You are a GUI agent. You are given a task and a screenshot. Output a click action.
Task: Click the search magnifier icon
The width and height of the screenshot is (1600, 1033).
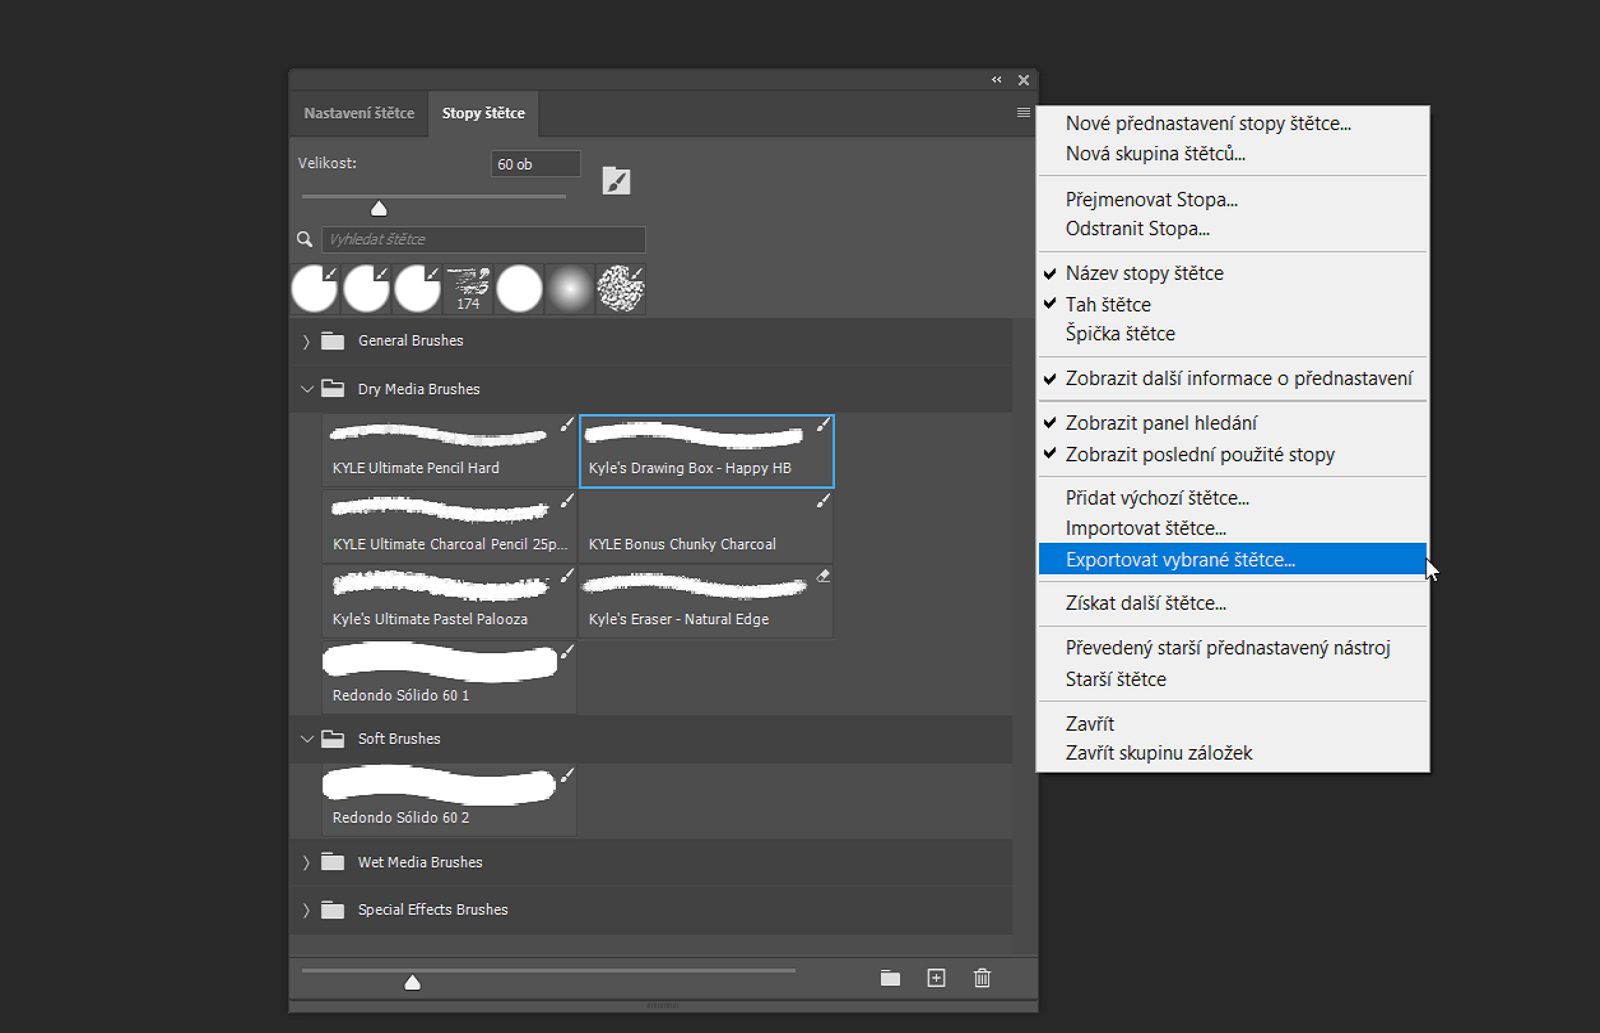point(305,239)
